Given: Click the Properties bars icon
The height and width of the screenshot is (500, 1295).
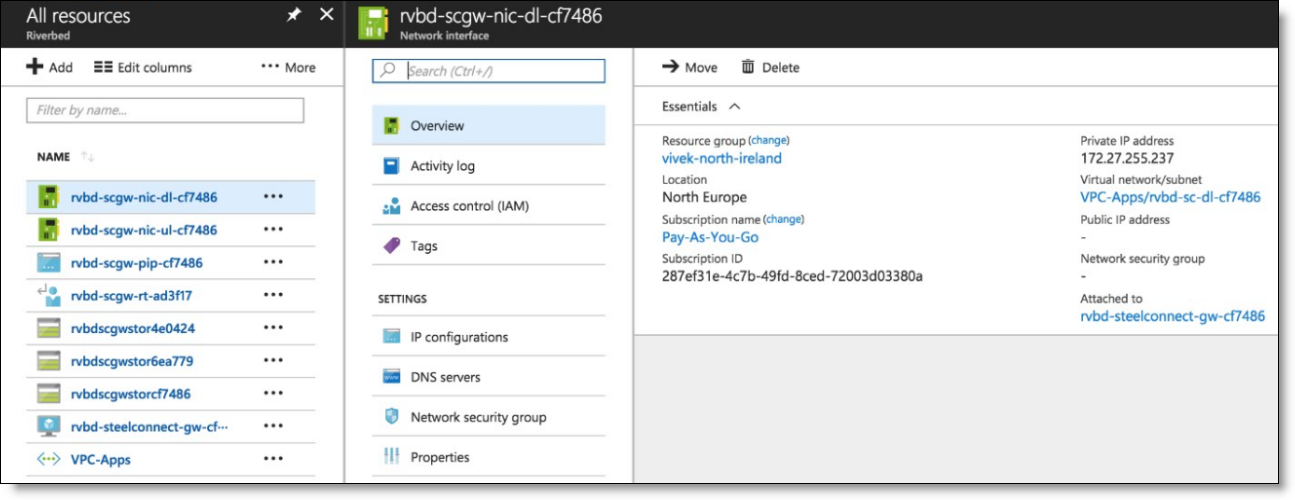Looking at the screenshot, I should pos(392,457).
